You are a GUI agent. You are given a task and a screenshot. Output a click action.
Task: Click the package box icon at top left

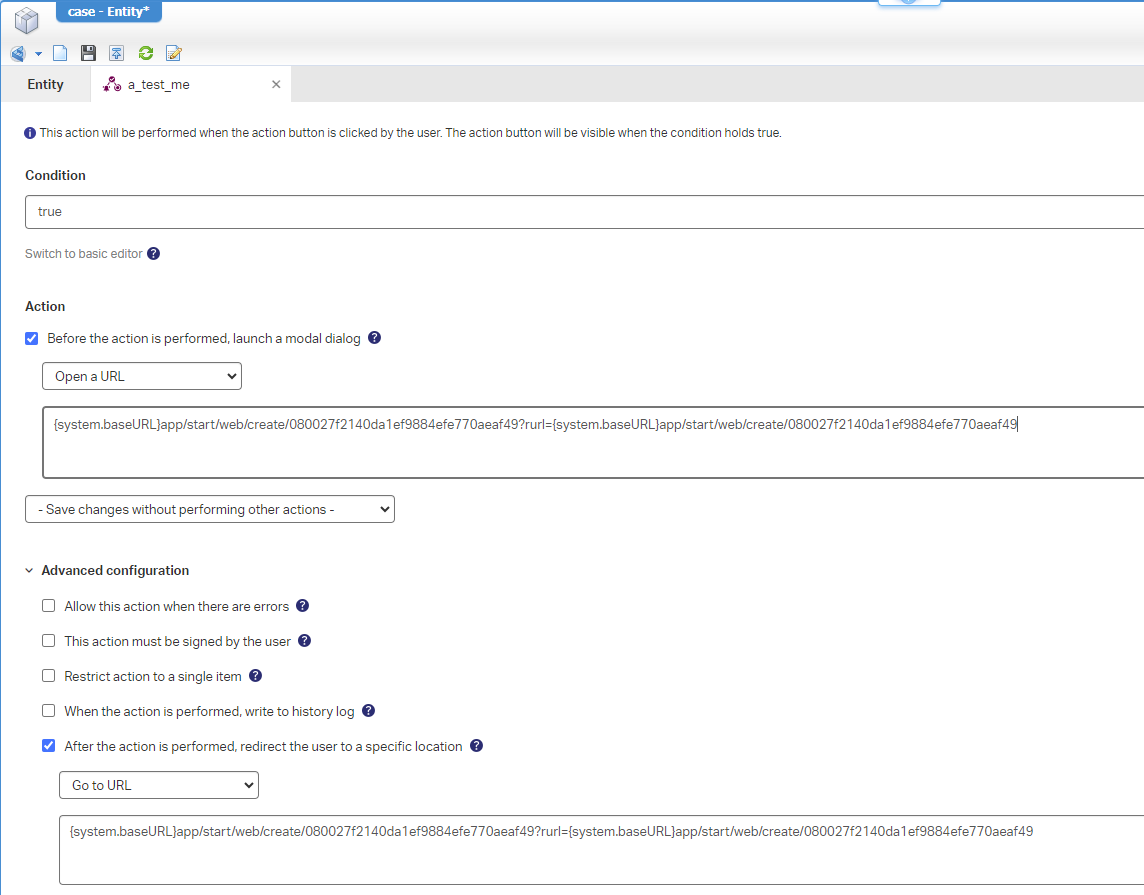tap(27, 19)
